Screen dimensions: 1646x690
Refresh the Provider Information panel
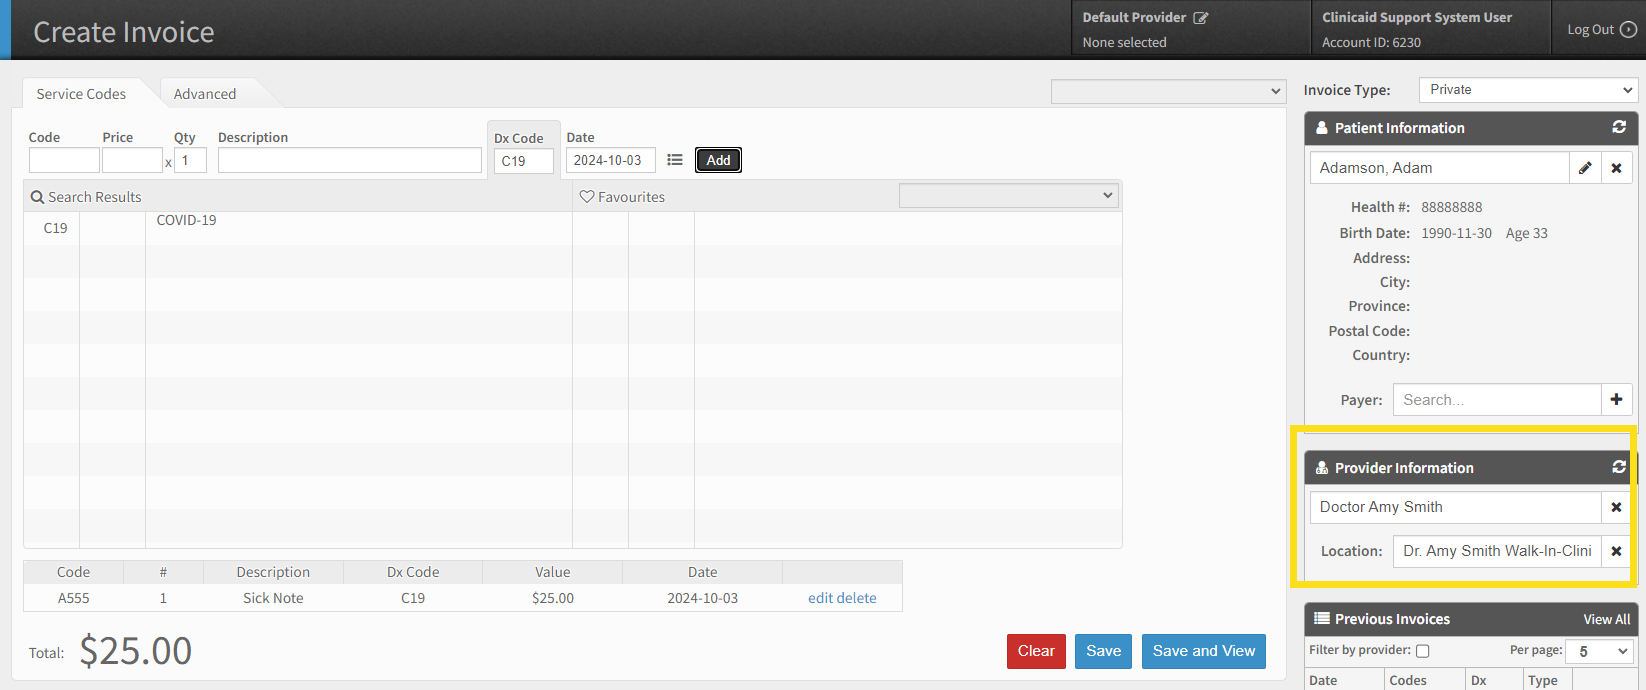point(1619,467)
